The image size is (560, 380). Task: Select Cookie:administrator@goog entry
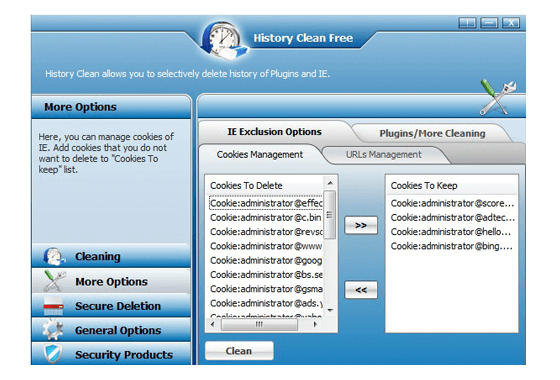pos(266,260)
